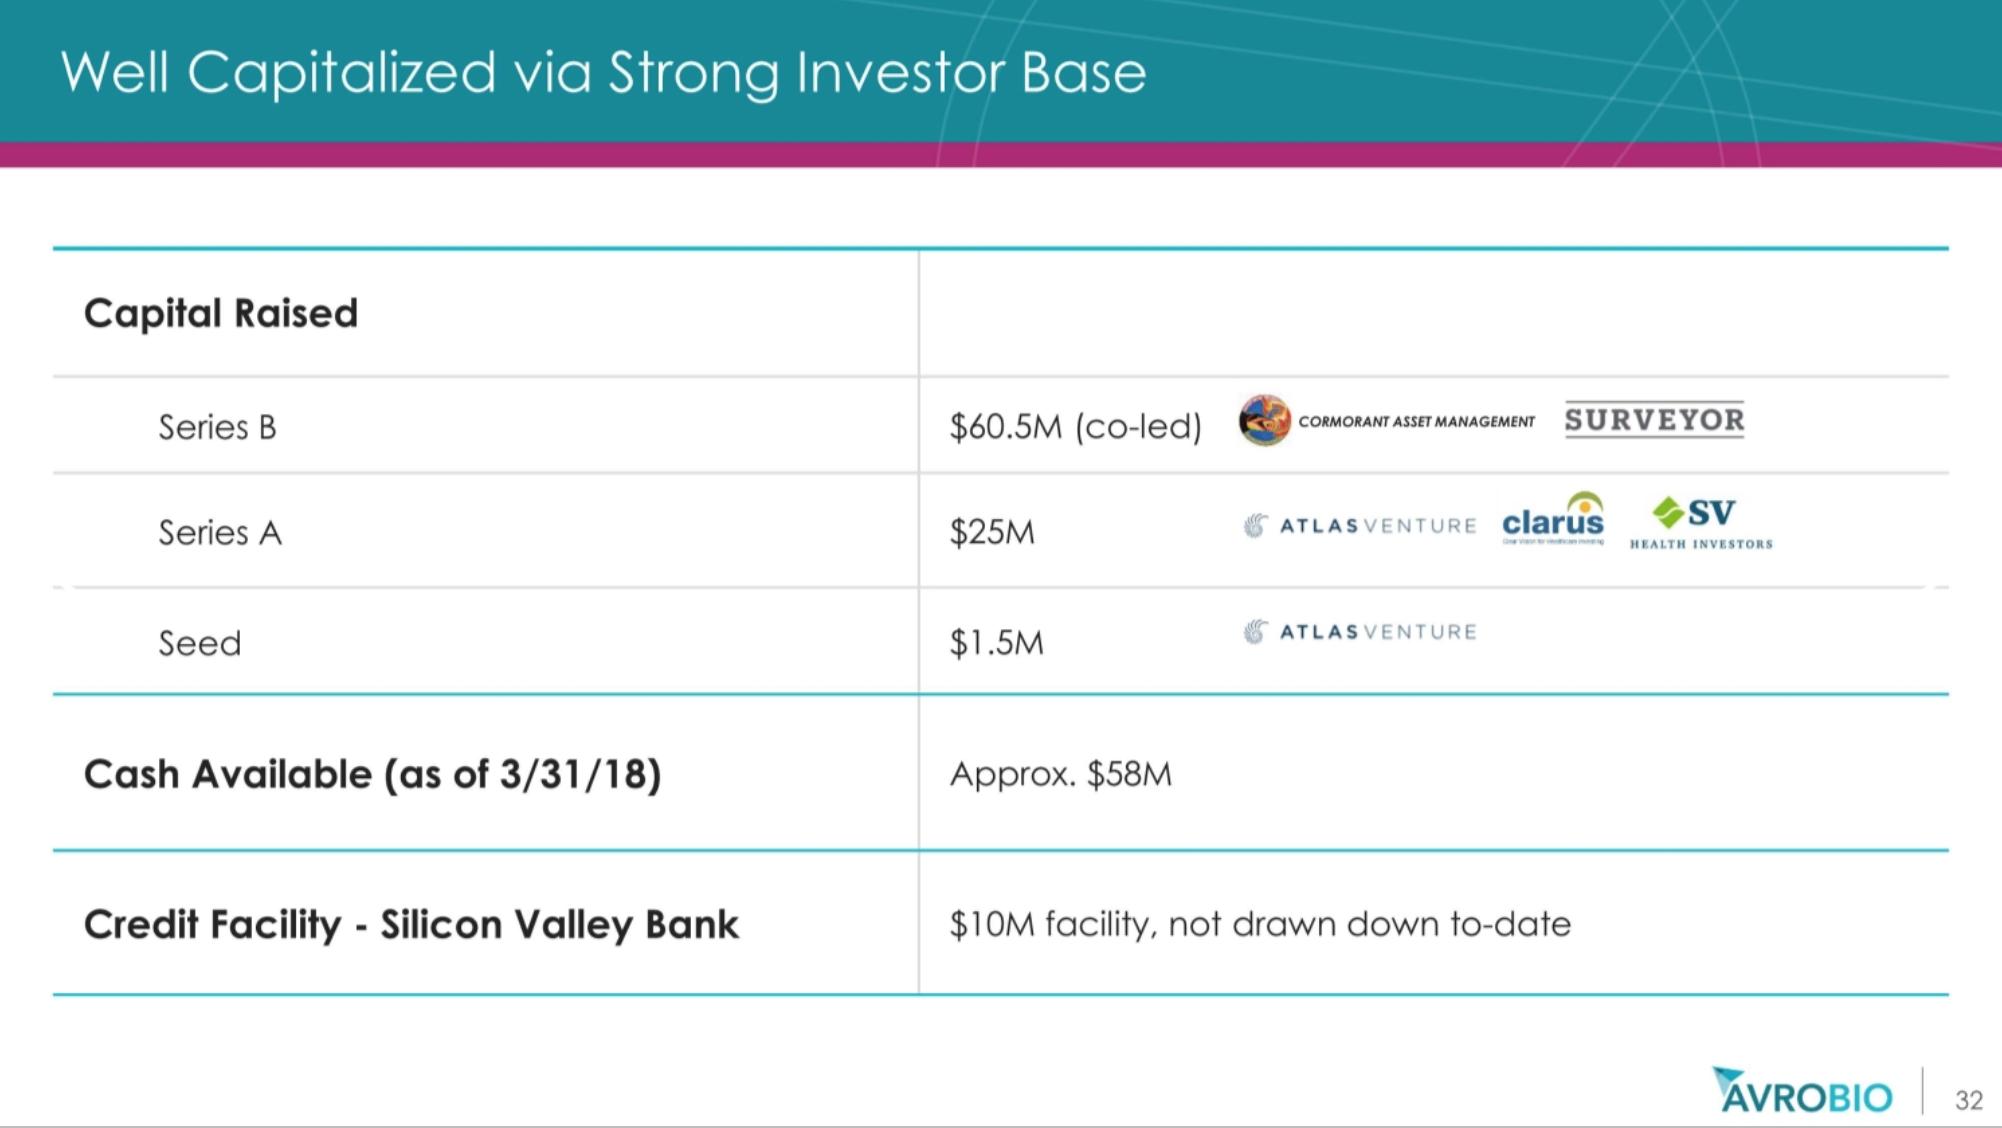Click the Clarus logo

1553,520
